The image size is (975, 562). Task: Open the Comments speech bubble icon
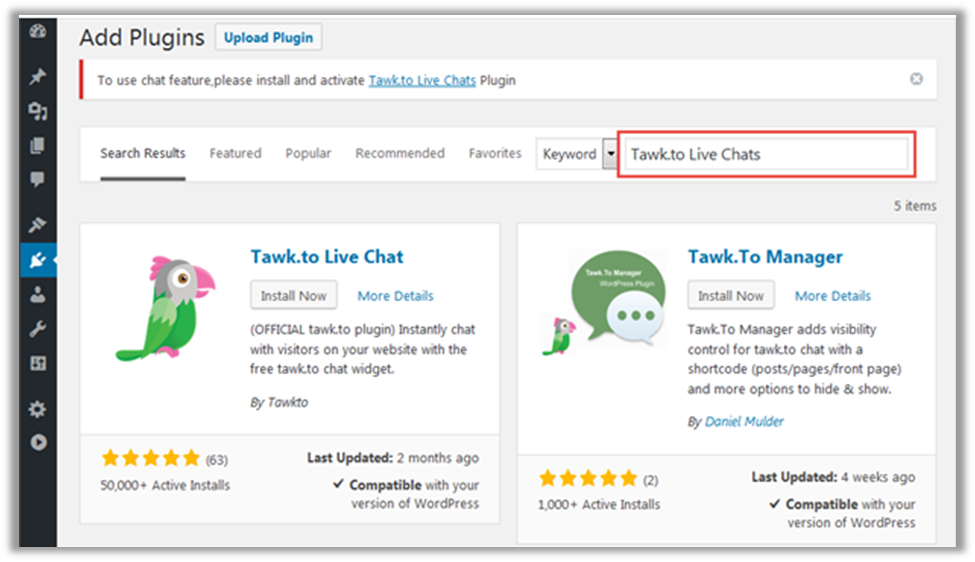click(38, 180)
